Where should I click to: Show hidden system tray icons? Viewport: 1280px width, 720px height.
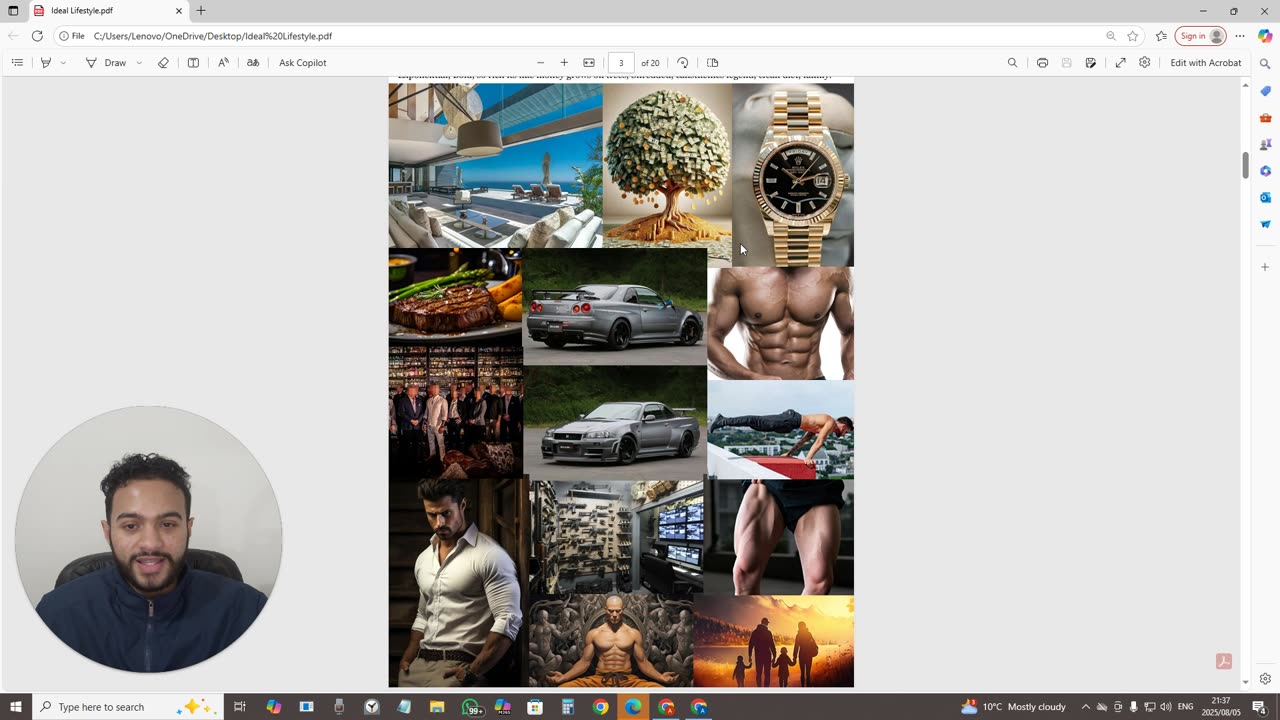1085,707
